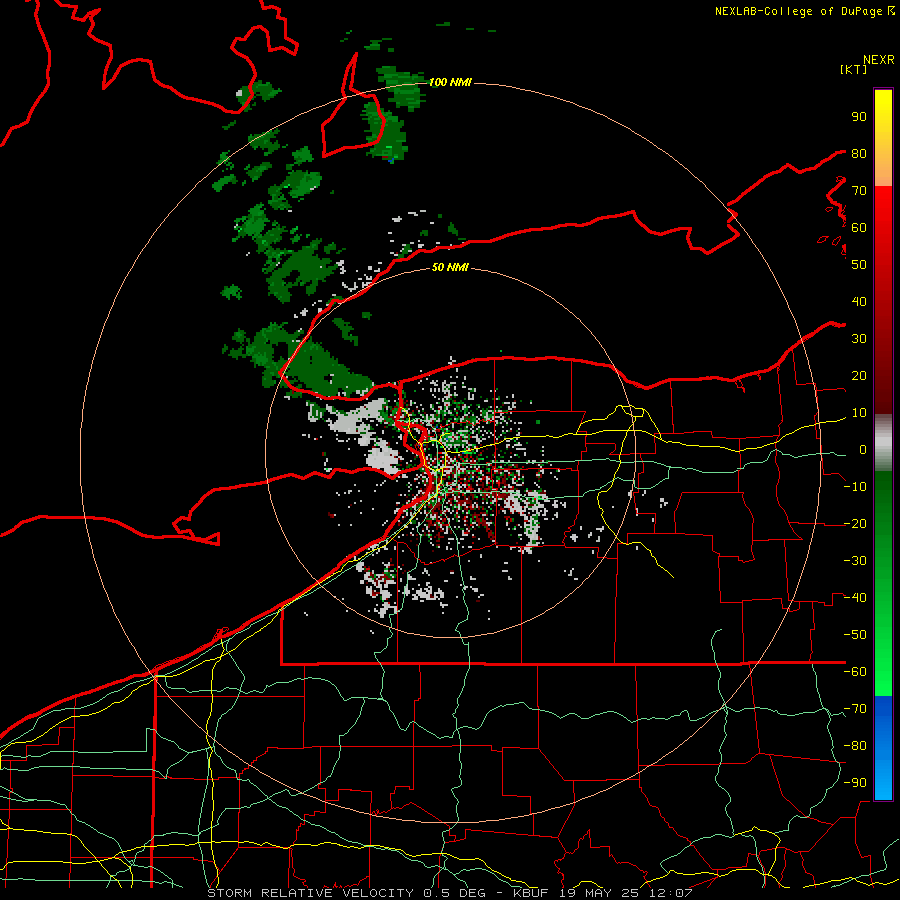Click the -30 value on velocity scale

coord(855,561)
